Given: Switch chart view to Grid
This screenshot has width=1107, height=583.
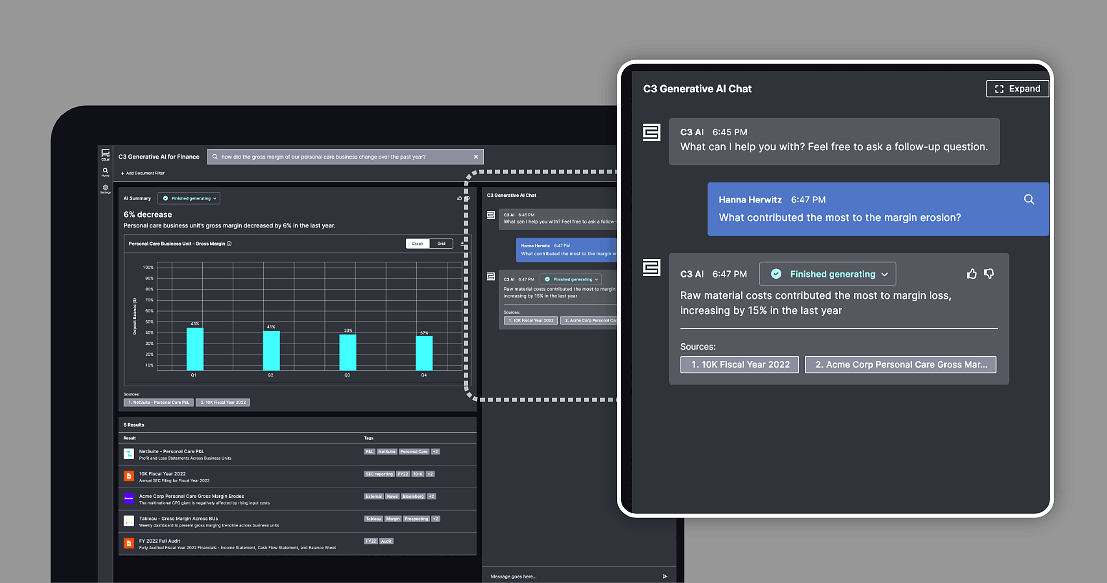Looking at the screenshot, I should click(x=441, y=244).
